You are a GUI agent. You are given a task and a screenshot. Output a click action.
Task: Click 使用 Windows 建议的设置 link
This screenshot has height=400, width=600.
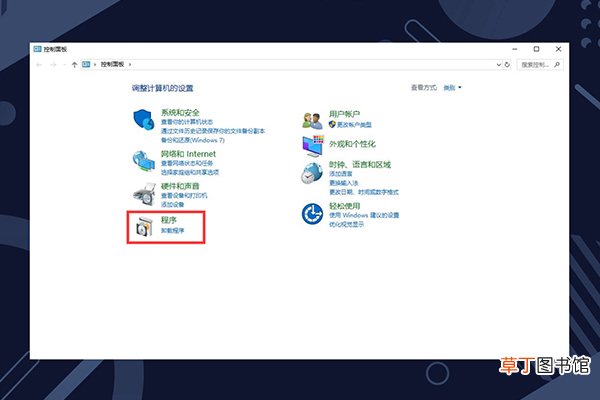(364, 215)
